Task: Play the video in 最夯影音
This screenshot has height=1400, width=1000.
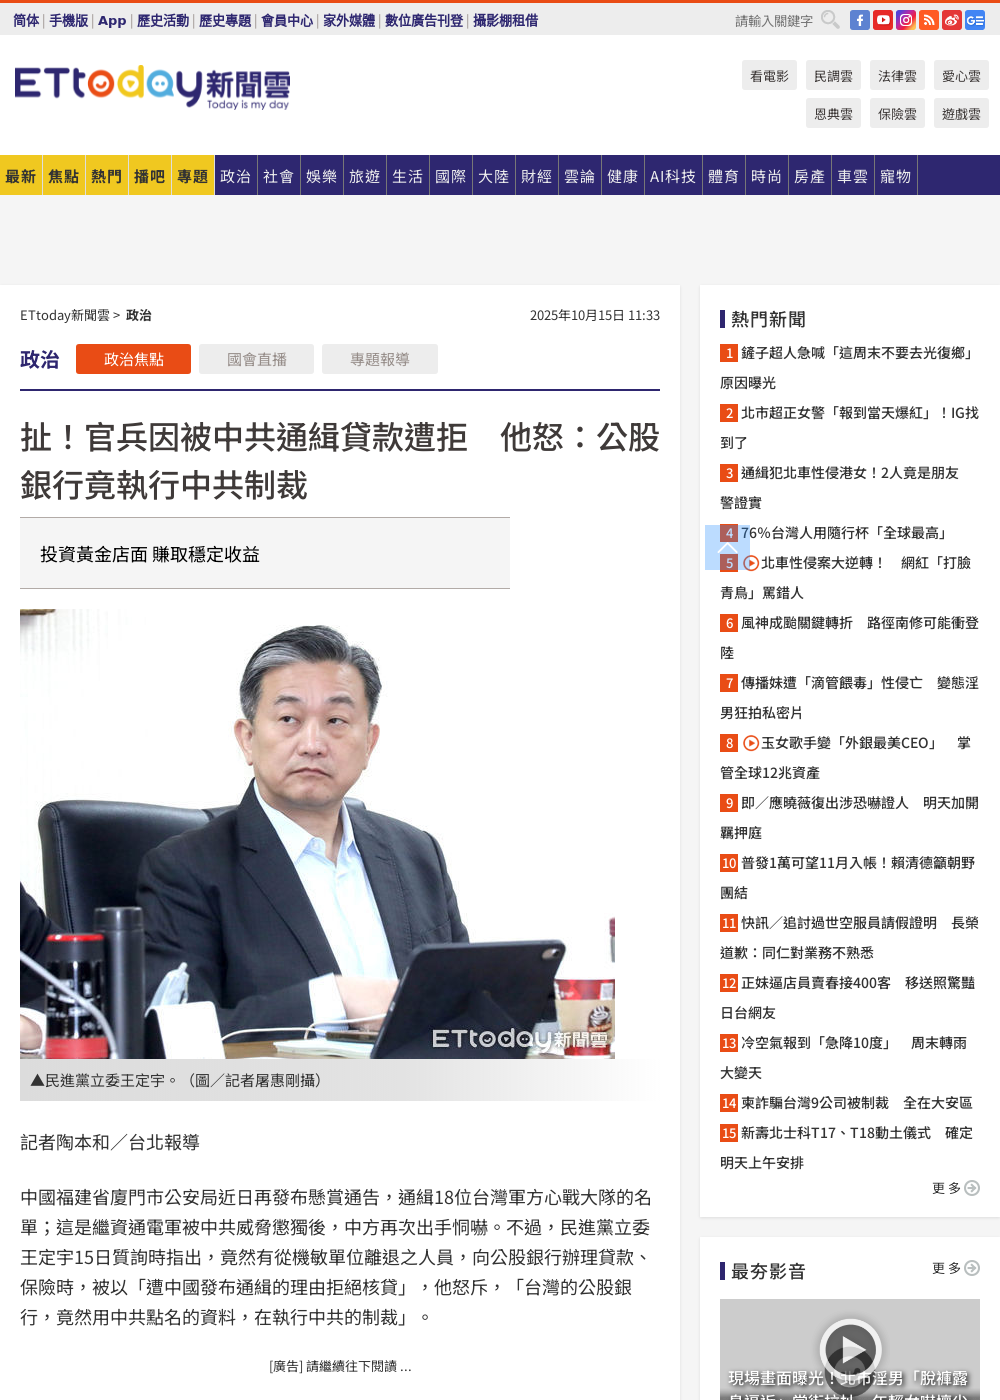Action: click(x=849, y=1350)
